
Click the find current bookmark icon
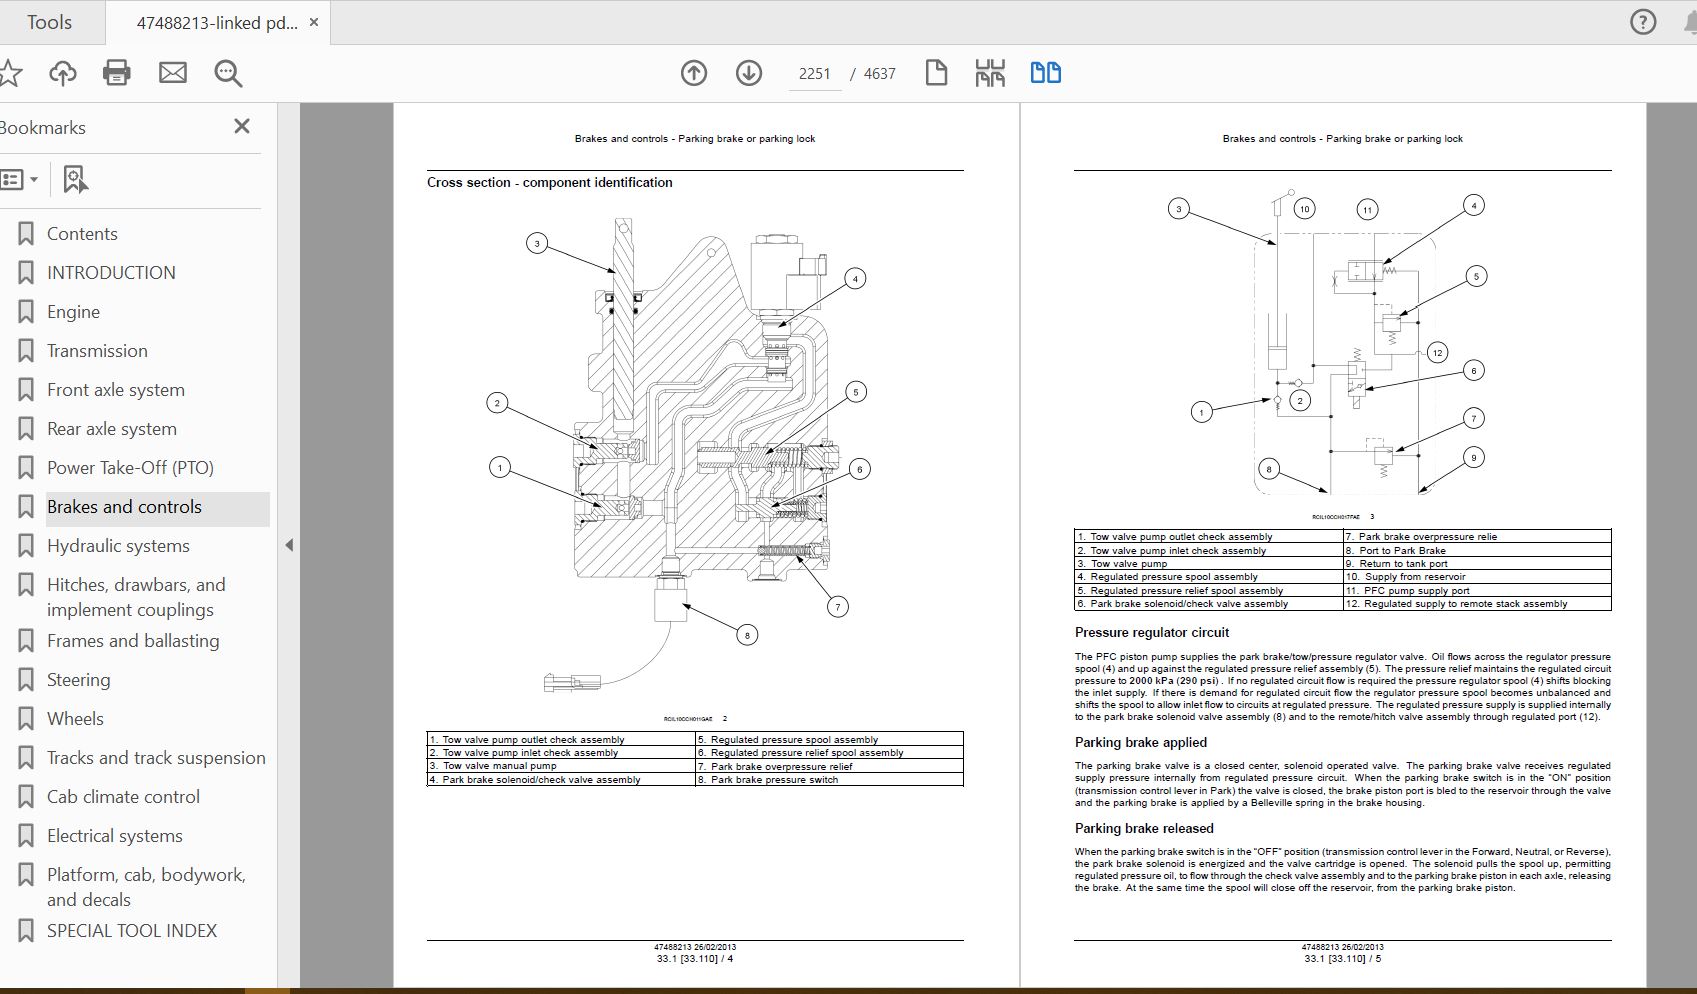[75, 180]
